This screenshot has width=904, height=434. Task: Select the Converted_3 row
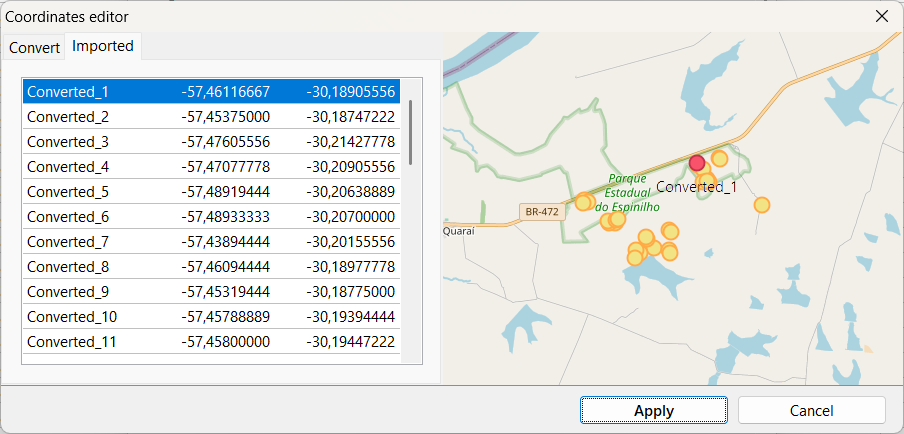[212, 142]
